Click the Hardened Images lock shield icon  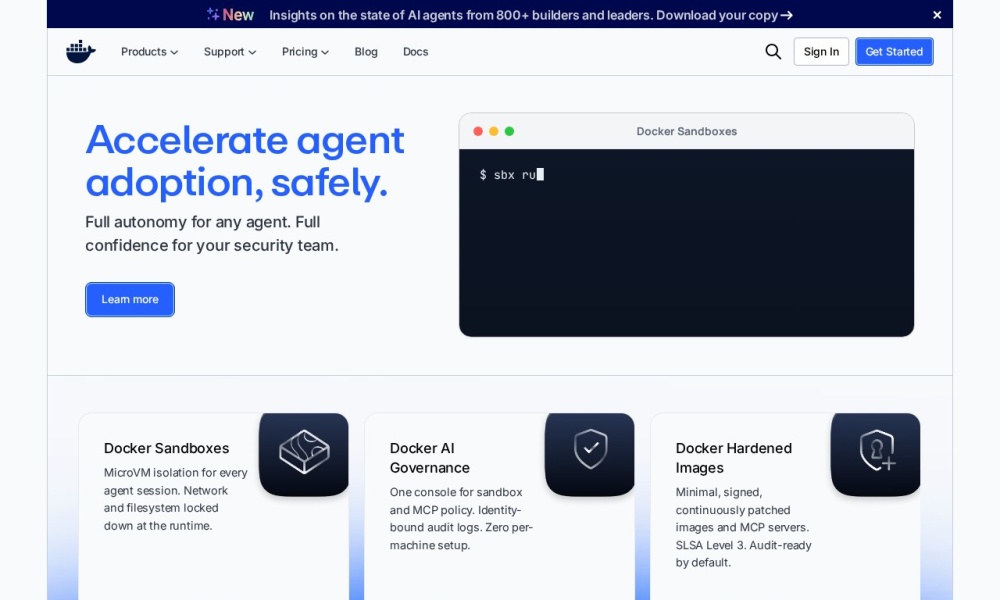click(876, 453)
